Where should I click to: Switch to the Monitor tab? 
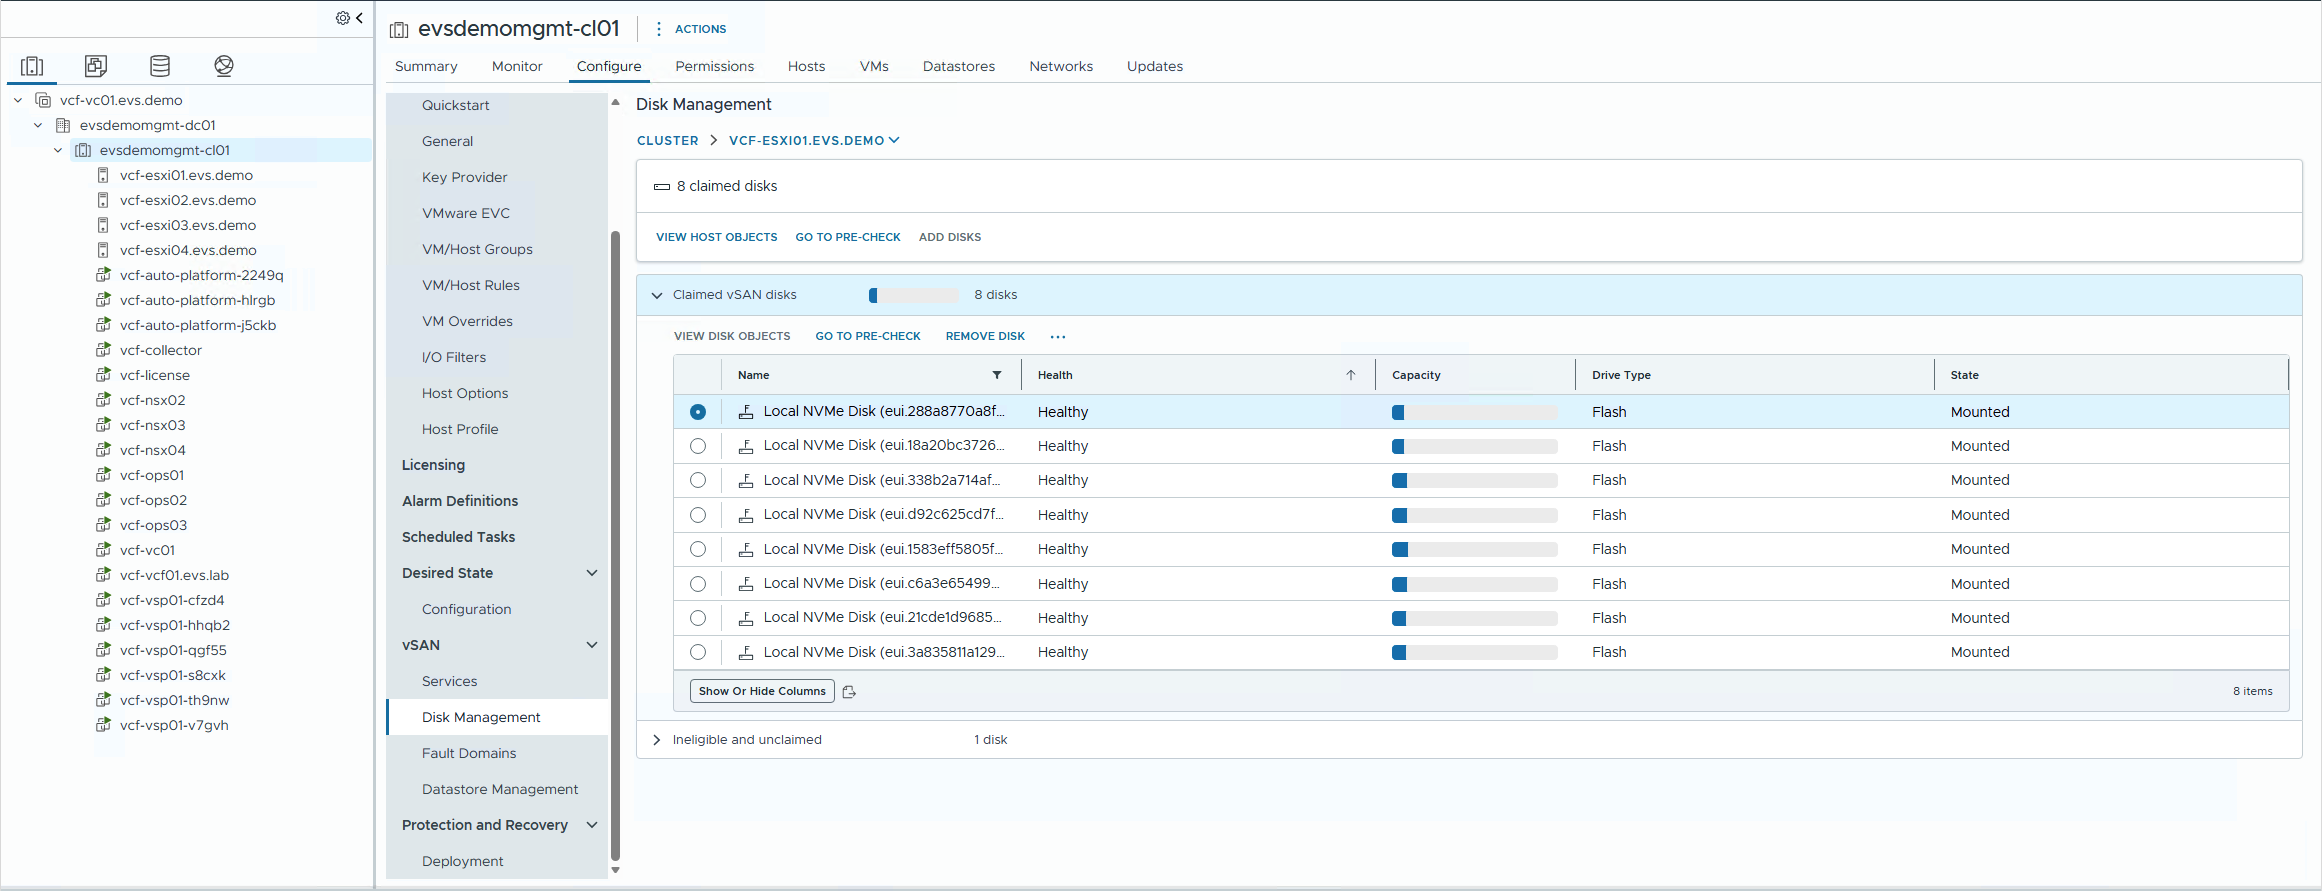tap(517, 66)
